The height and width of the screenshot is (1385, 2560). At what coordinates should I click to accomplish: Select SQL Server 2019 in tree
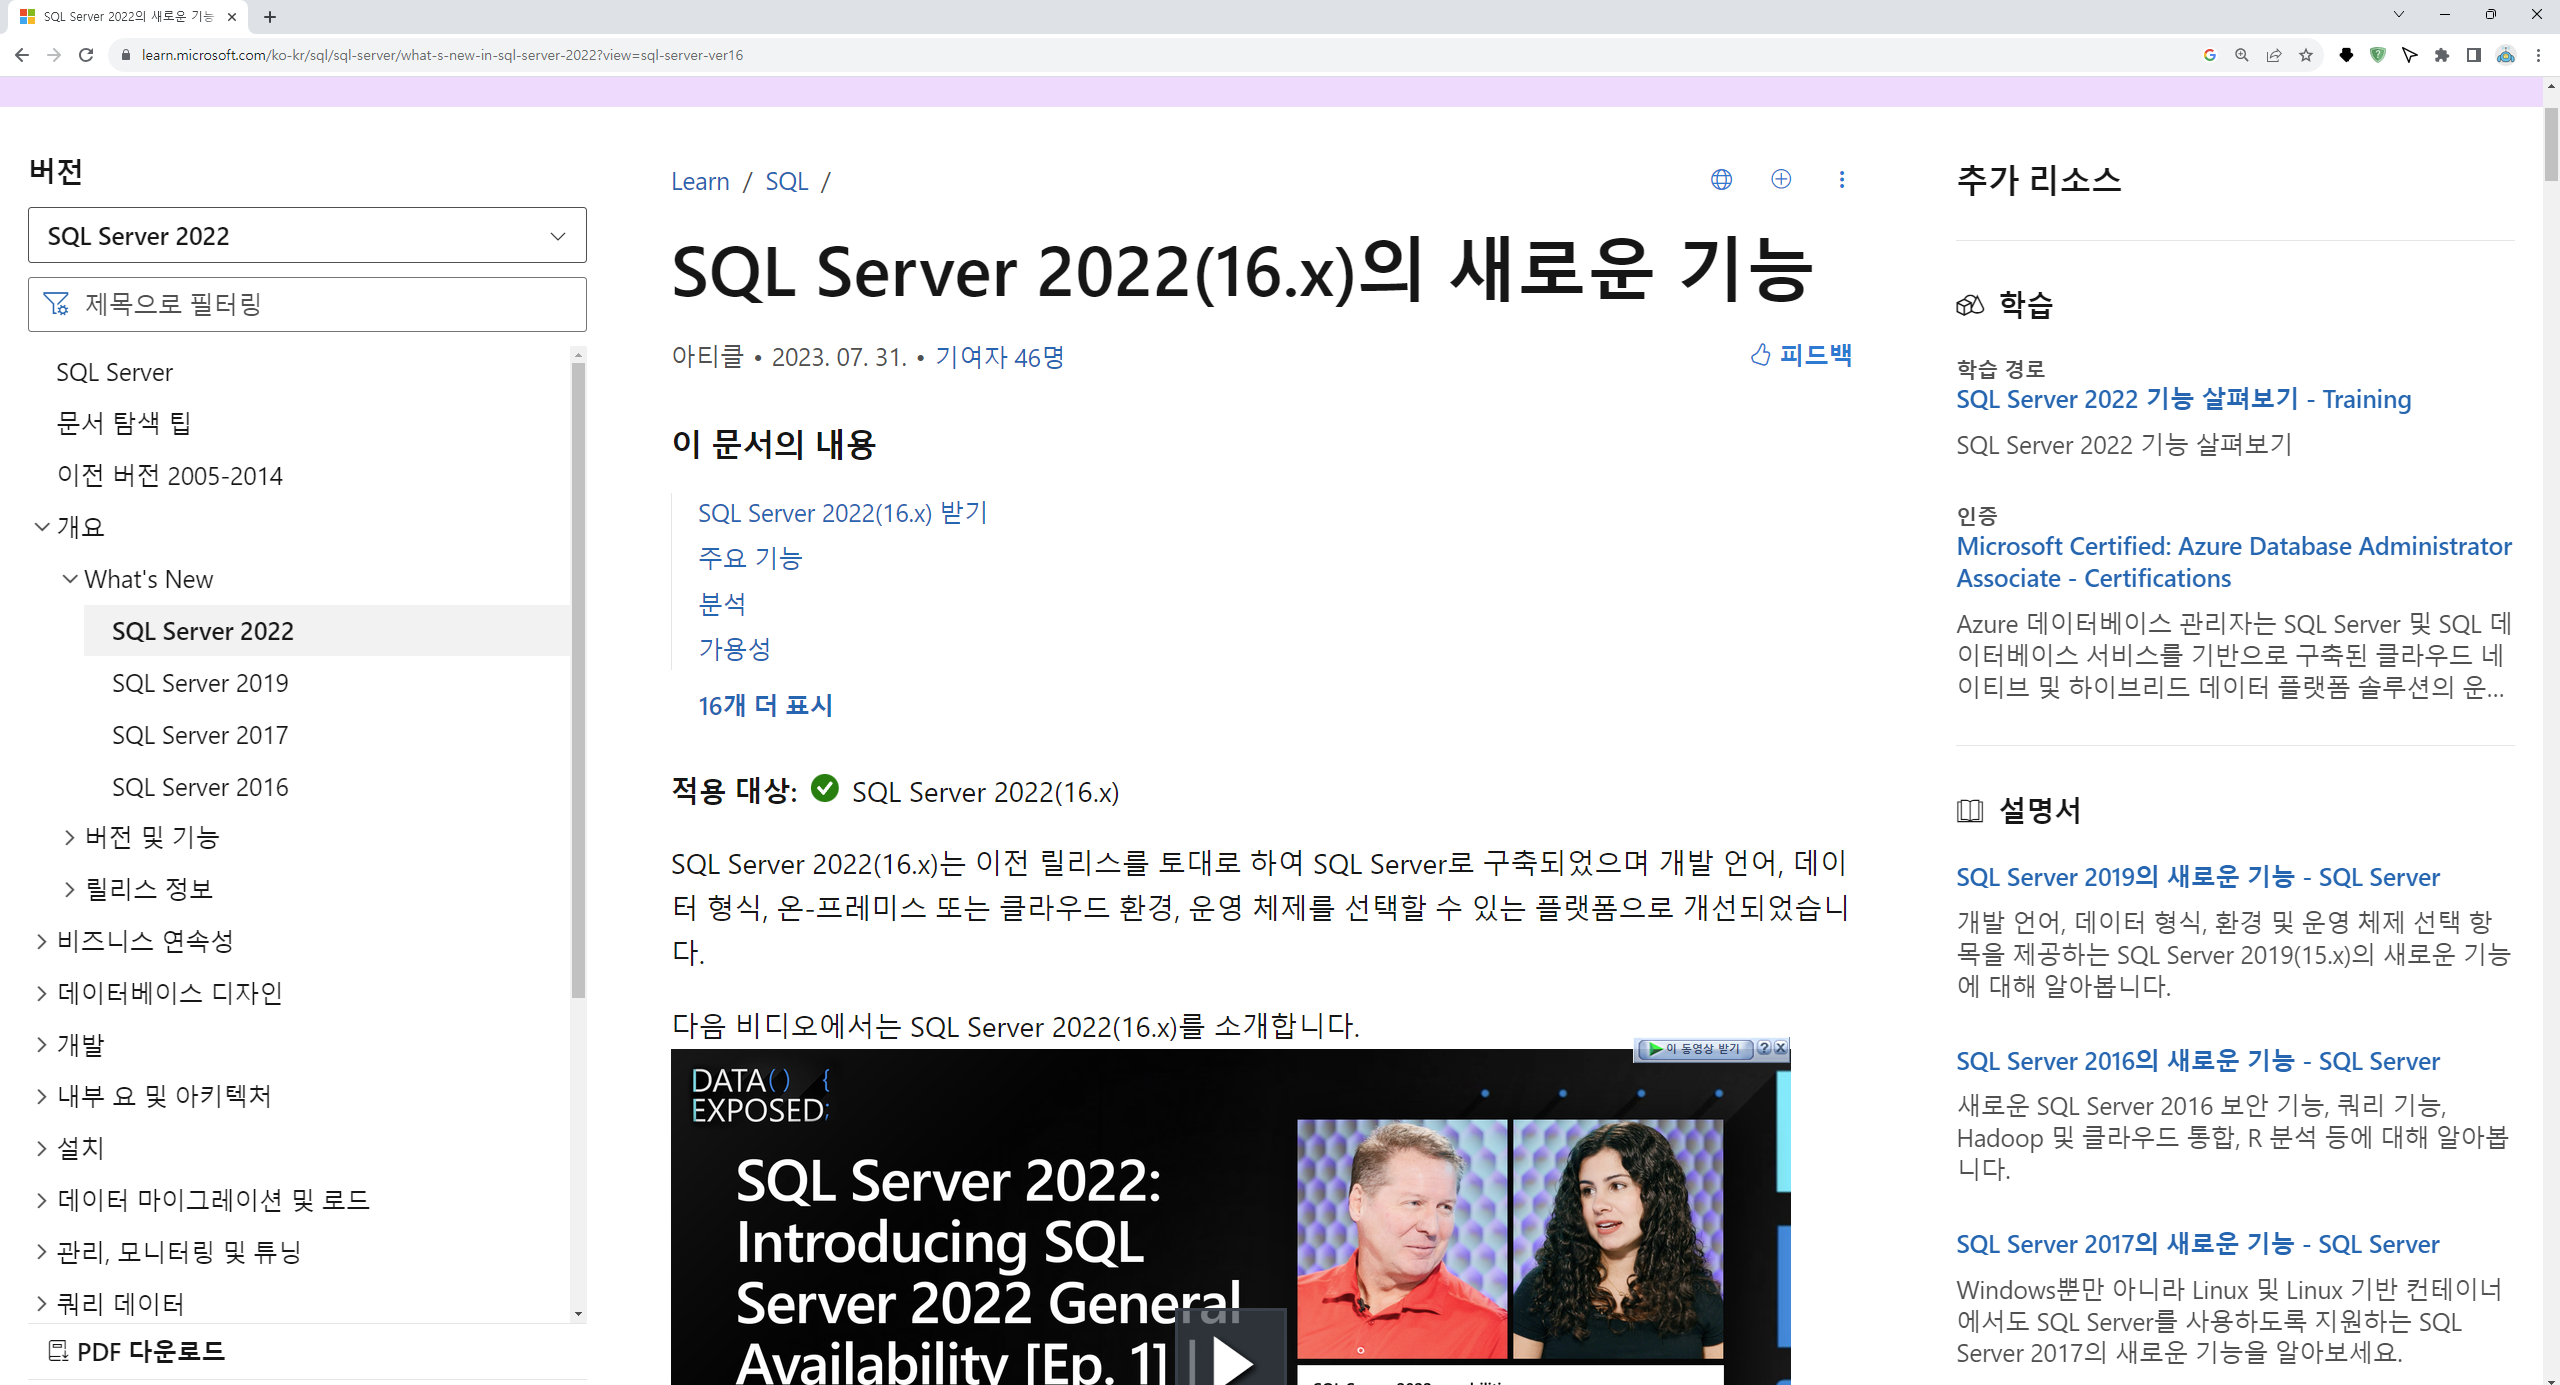(x=200, y=683)
